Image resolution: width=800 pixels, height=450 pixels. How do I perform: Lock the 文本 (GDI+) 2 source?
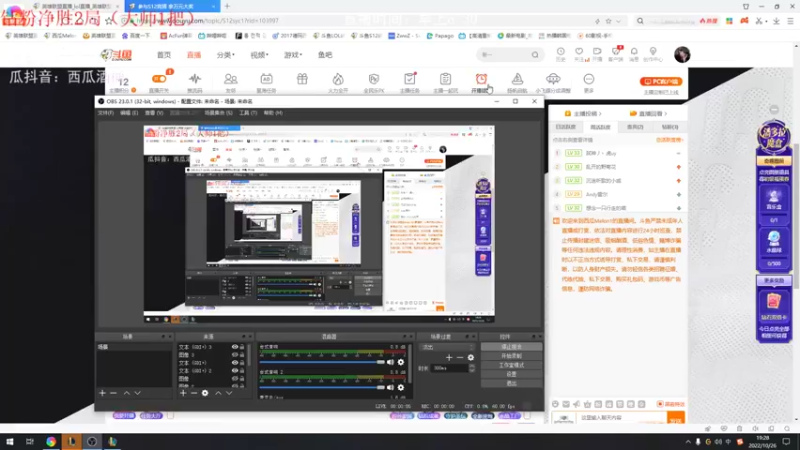click(242, 371)
